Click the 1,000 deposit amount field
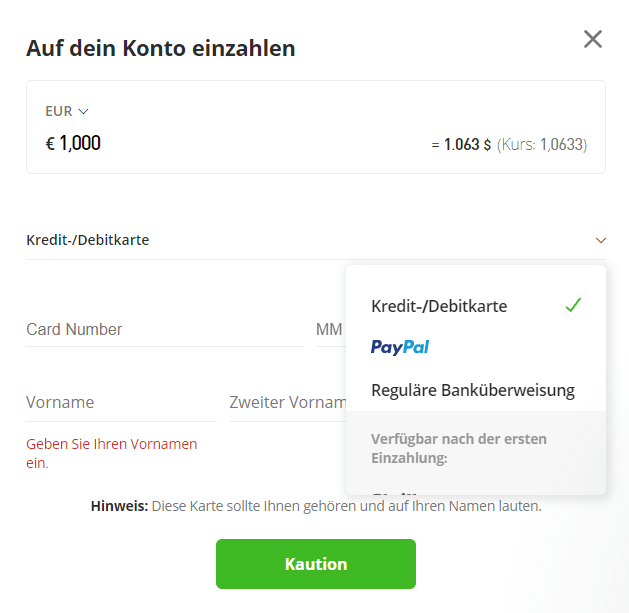The image size is (629, 613). point(80,143)
